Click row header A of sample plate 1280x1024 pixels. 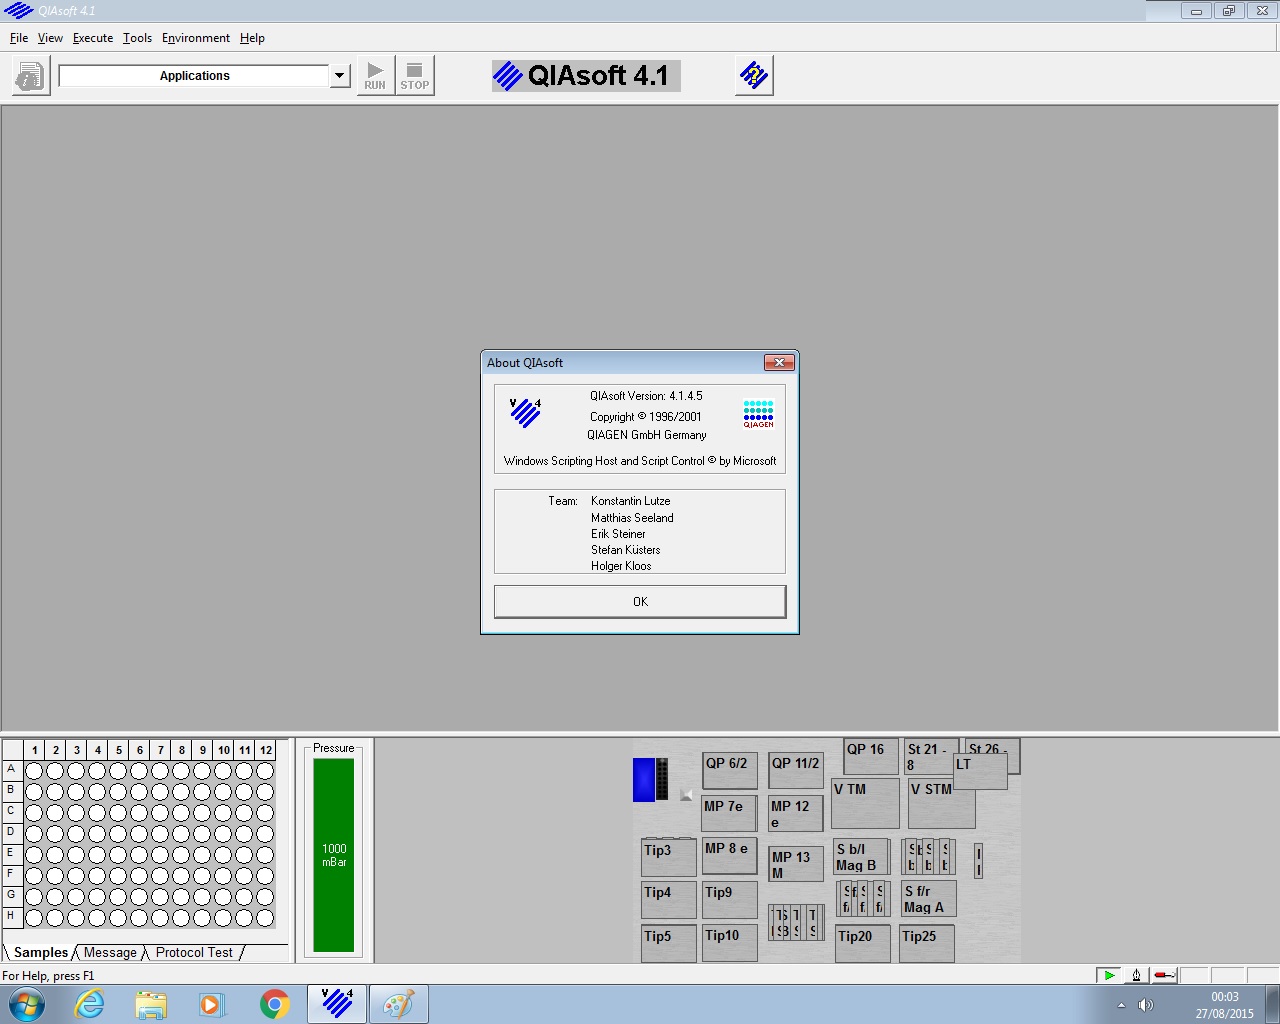(x=12, y=770)
